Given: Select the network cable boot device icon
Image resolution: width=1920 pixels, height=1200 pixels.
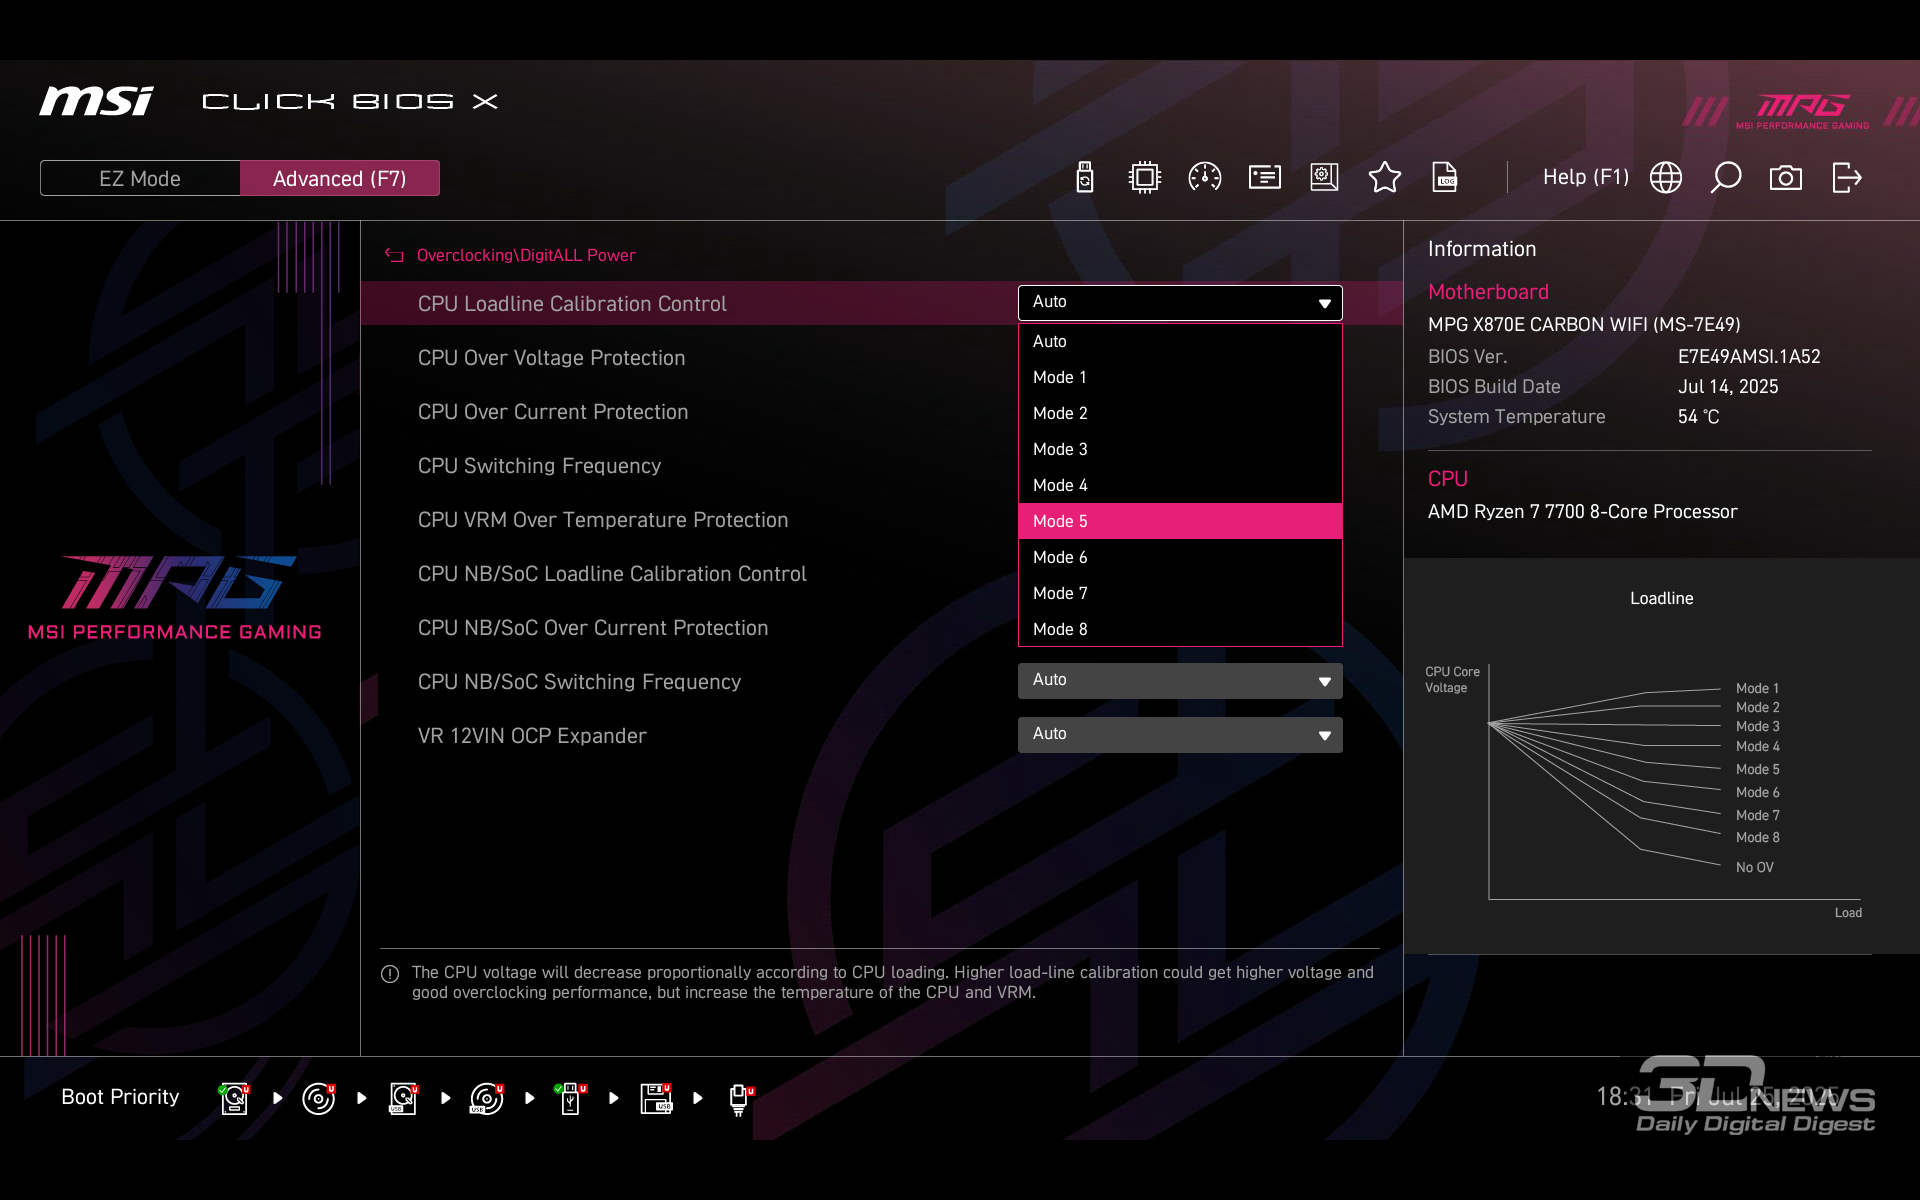Looking at the screenshot, I should click(740, 1099).
